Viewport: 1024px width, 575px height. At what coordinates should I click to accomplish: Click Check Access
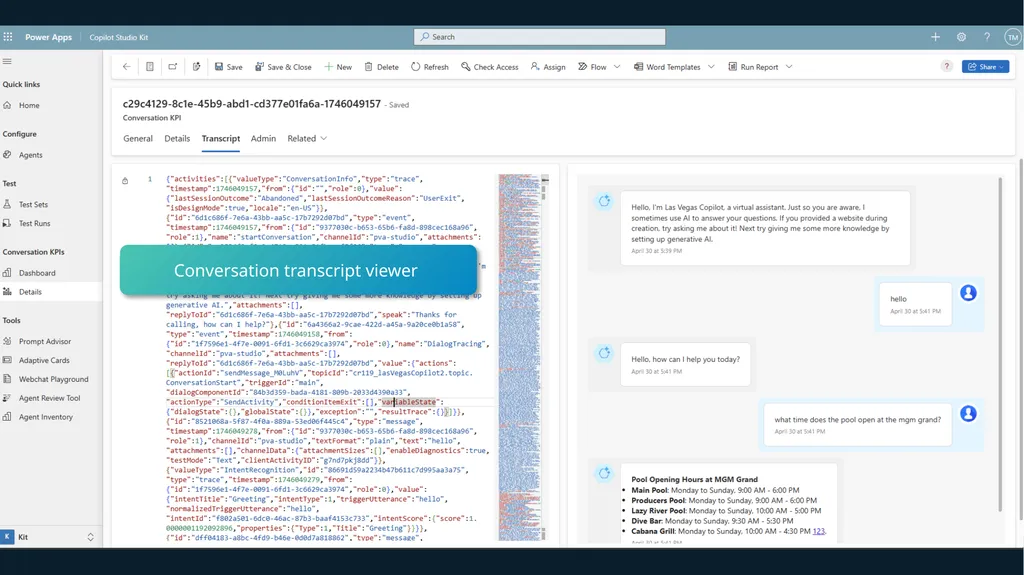[489, 67]
